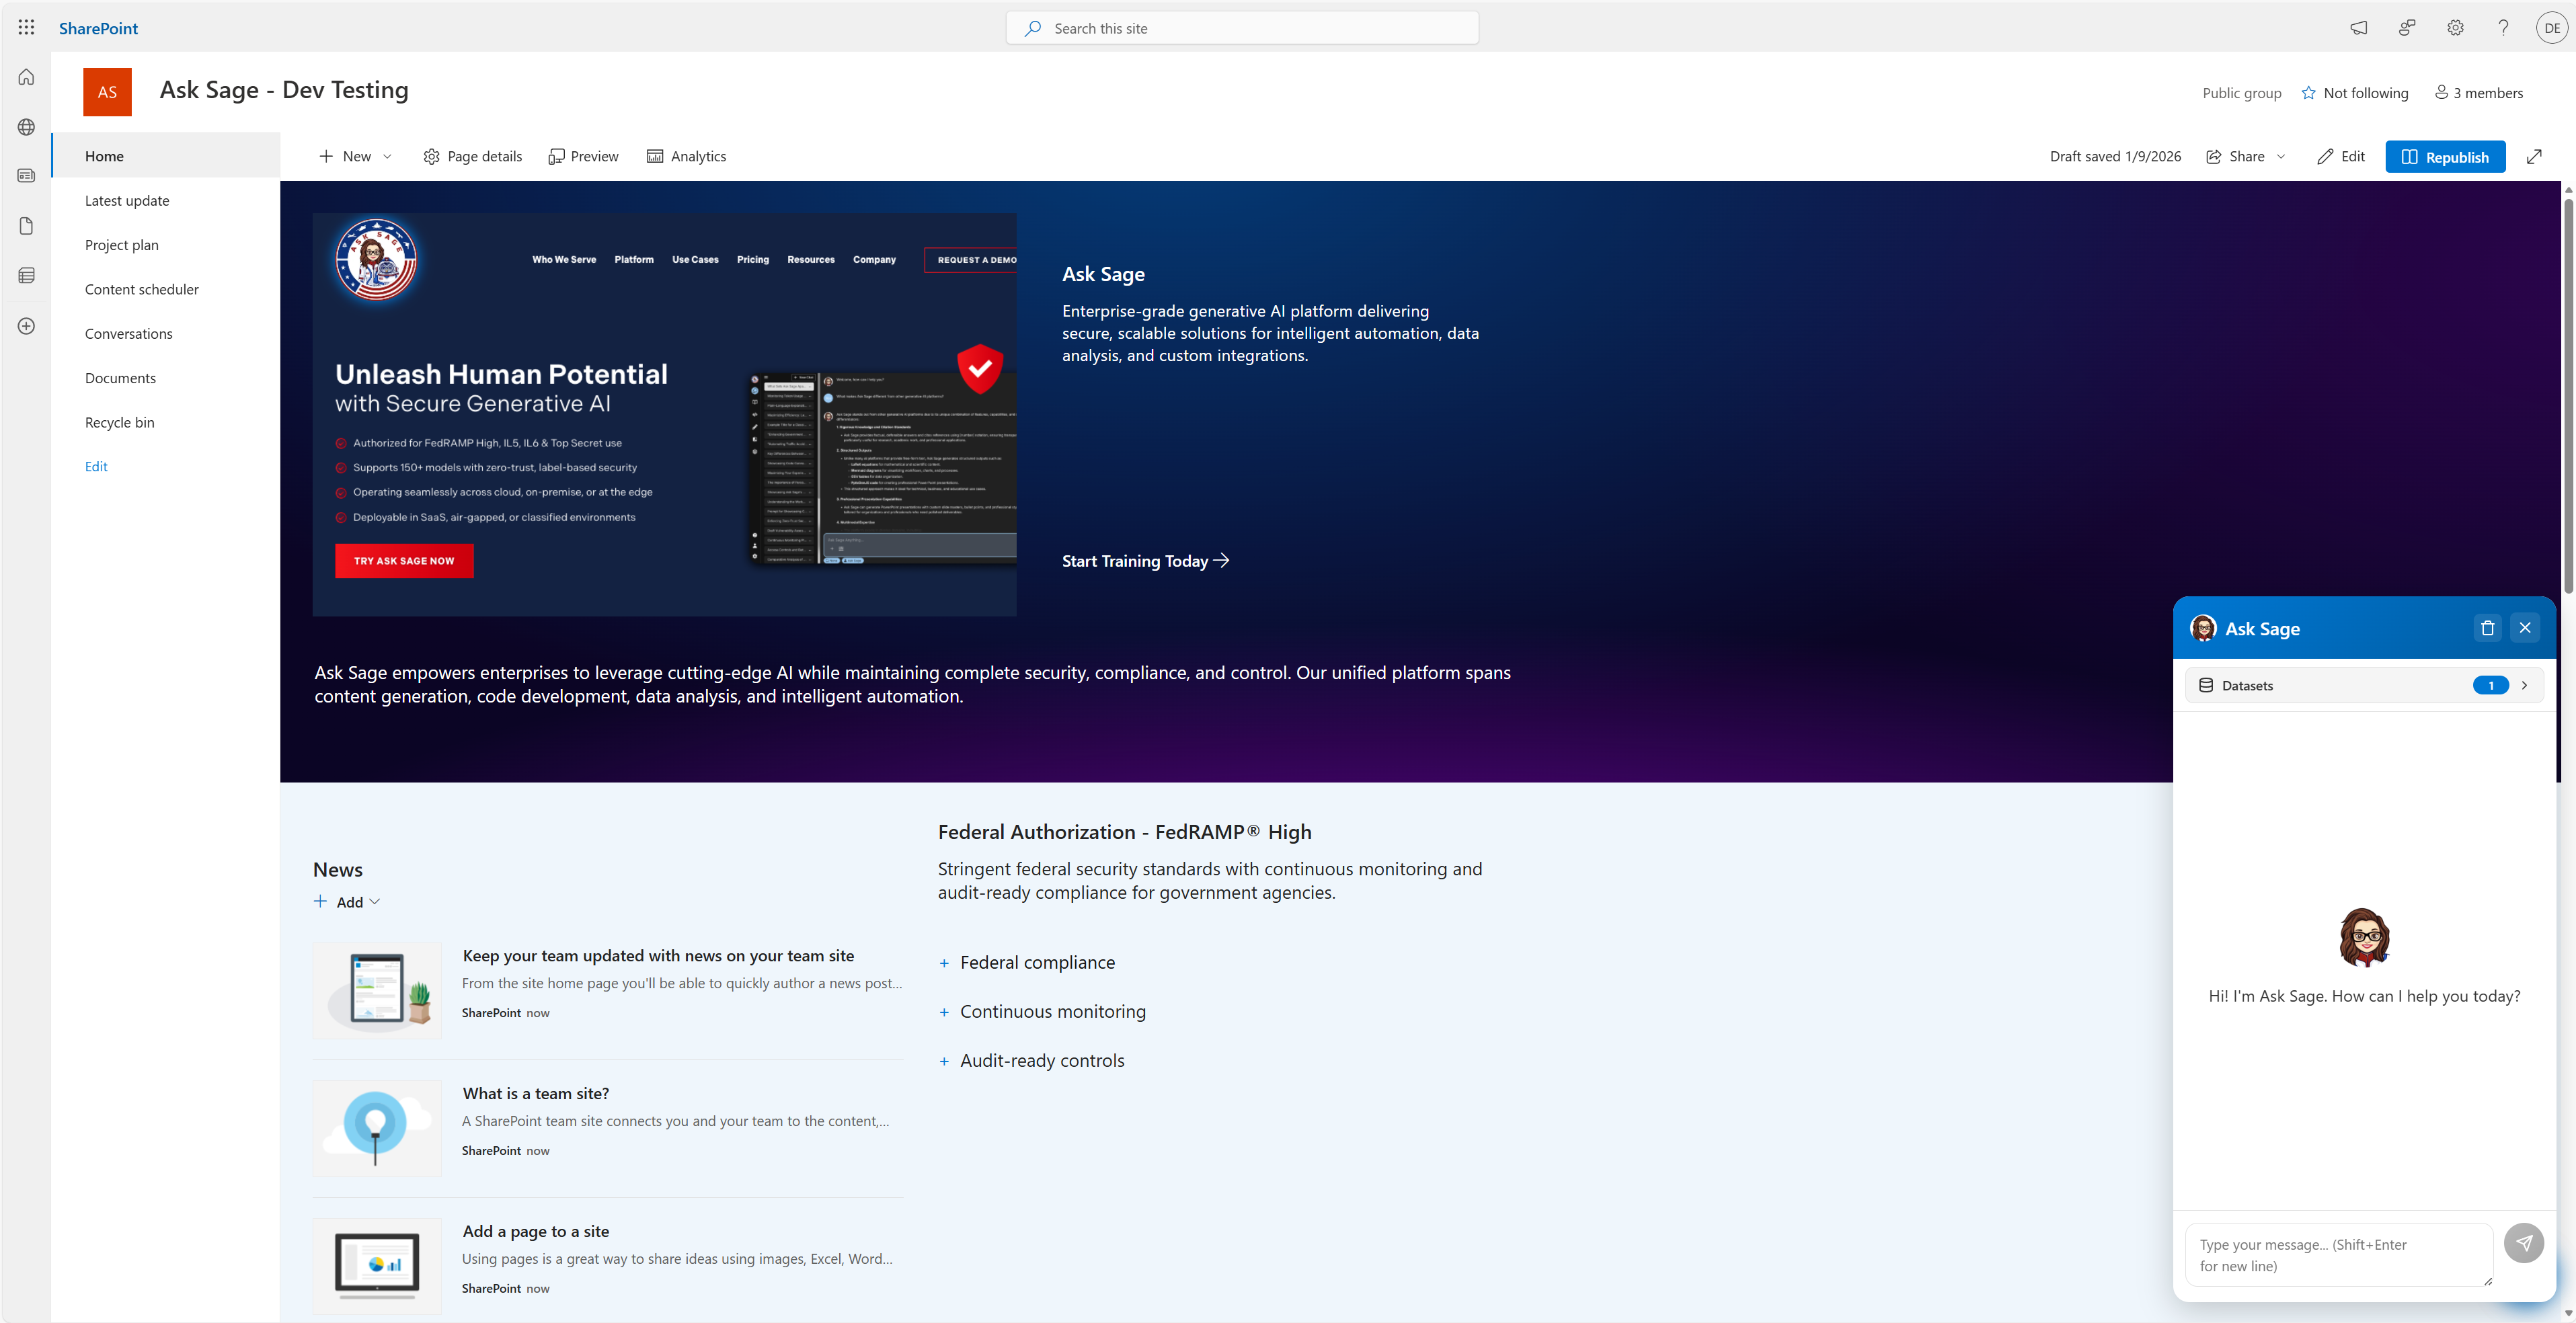Toggle the Not following star for the site
Image resolution: width=2576 pixels, height=1323 pixels.
tap(2309, 92)
